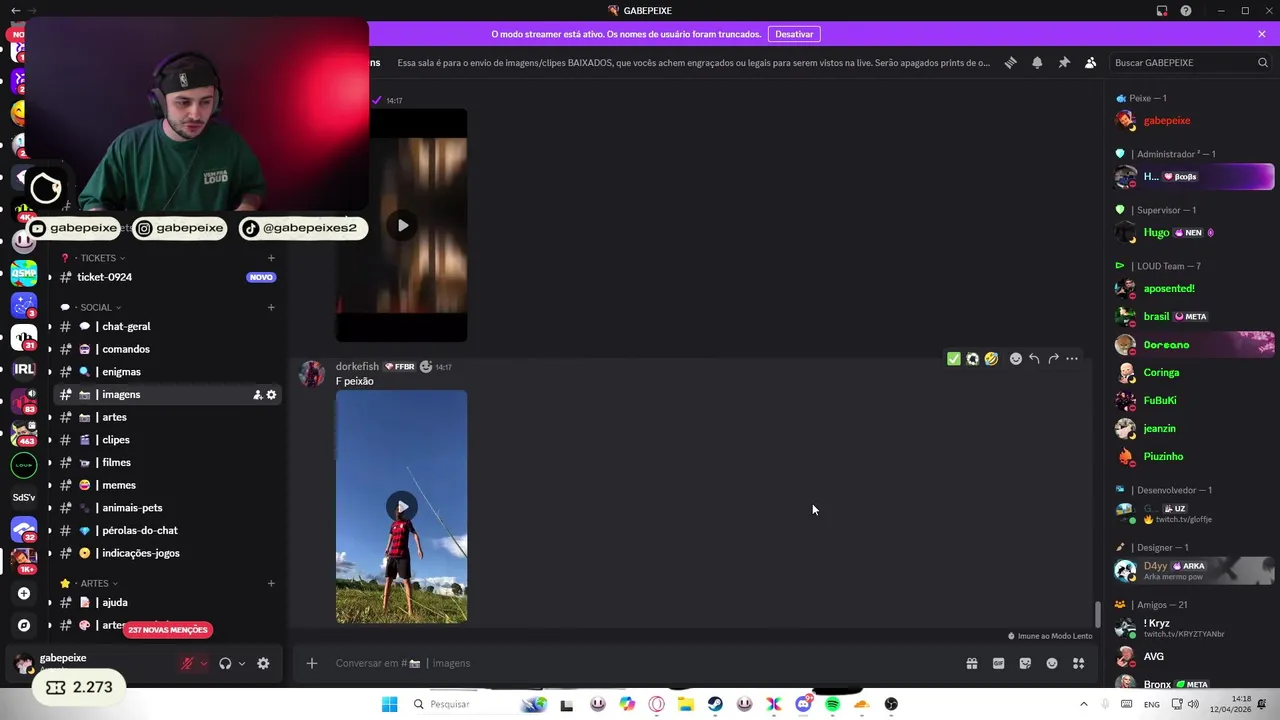
Task: Jump to 237 novas menções
Action: coord(168,630)
